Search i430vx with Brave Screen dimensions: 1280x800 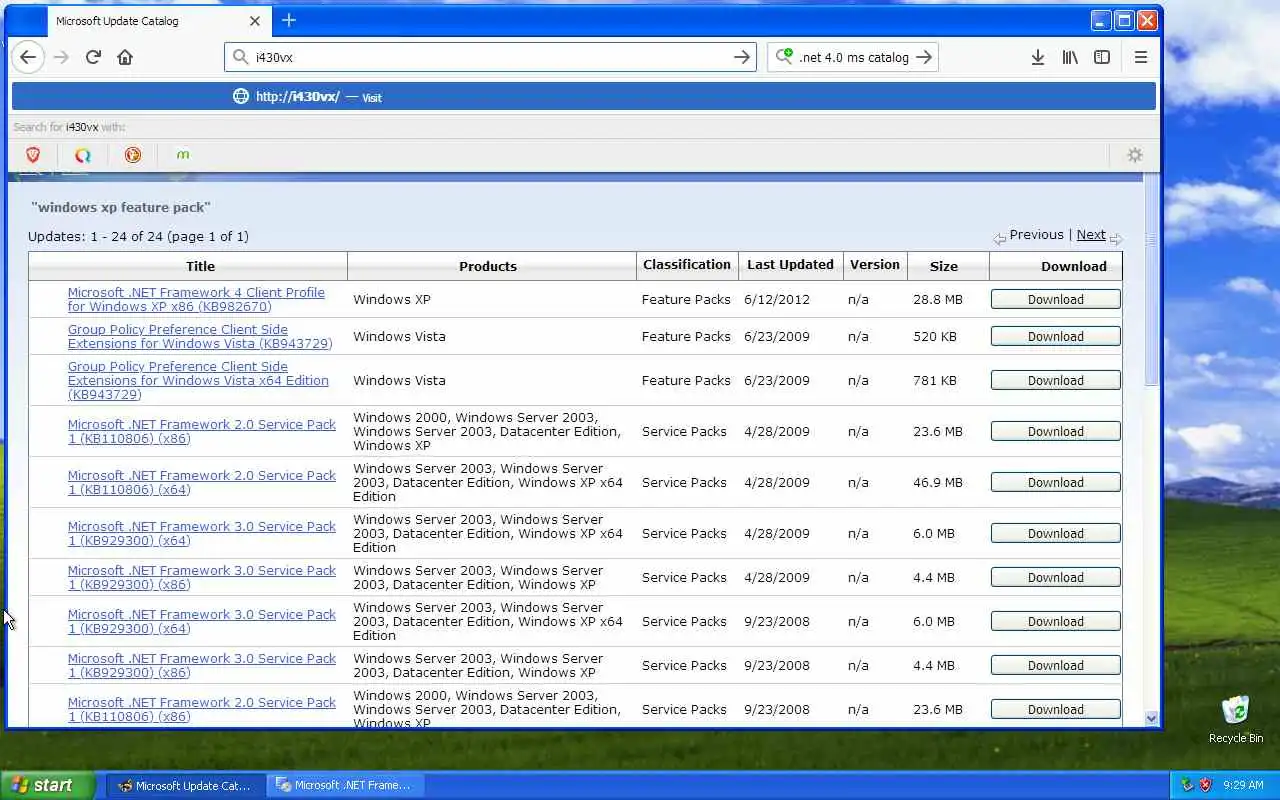(x=33, y=155)
